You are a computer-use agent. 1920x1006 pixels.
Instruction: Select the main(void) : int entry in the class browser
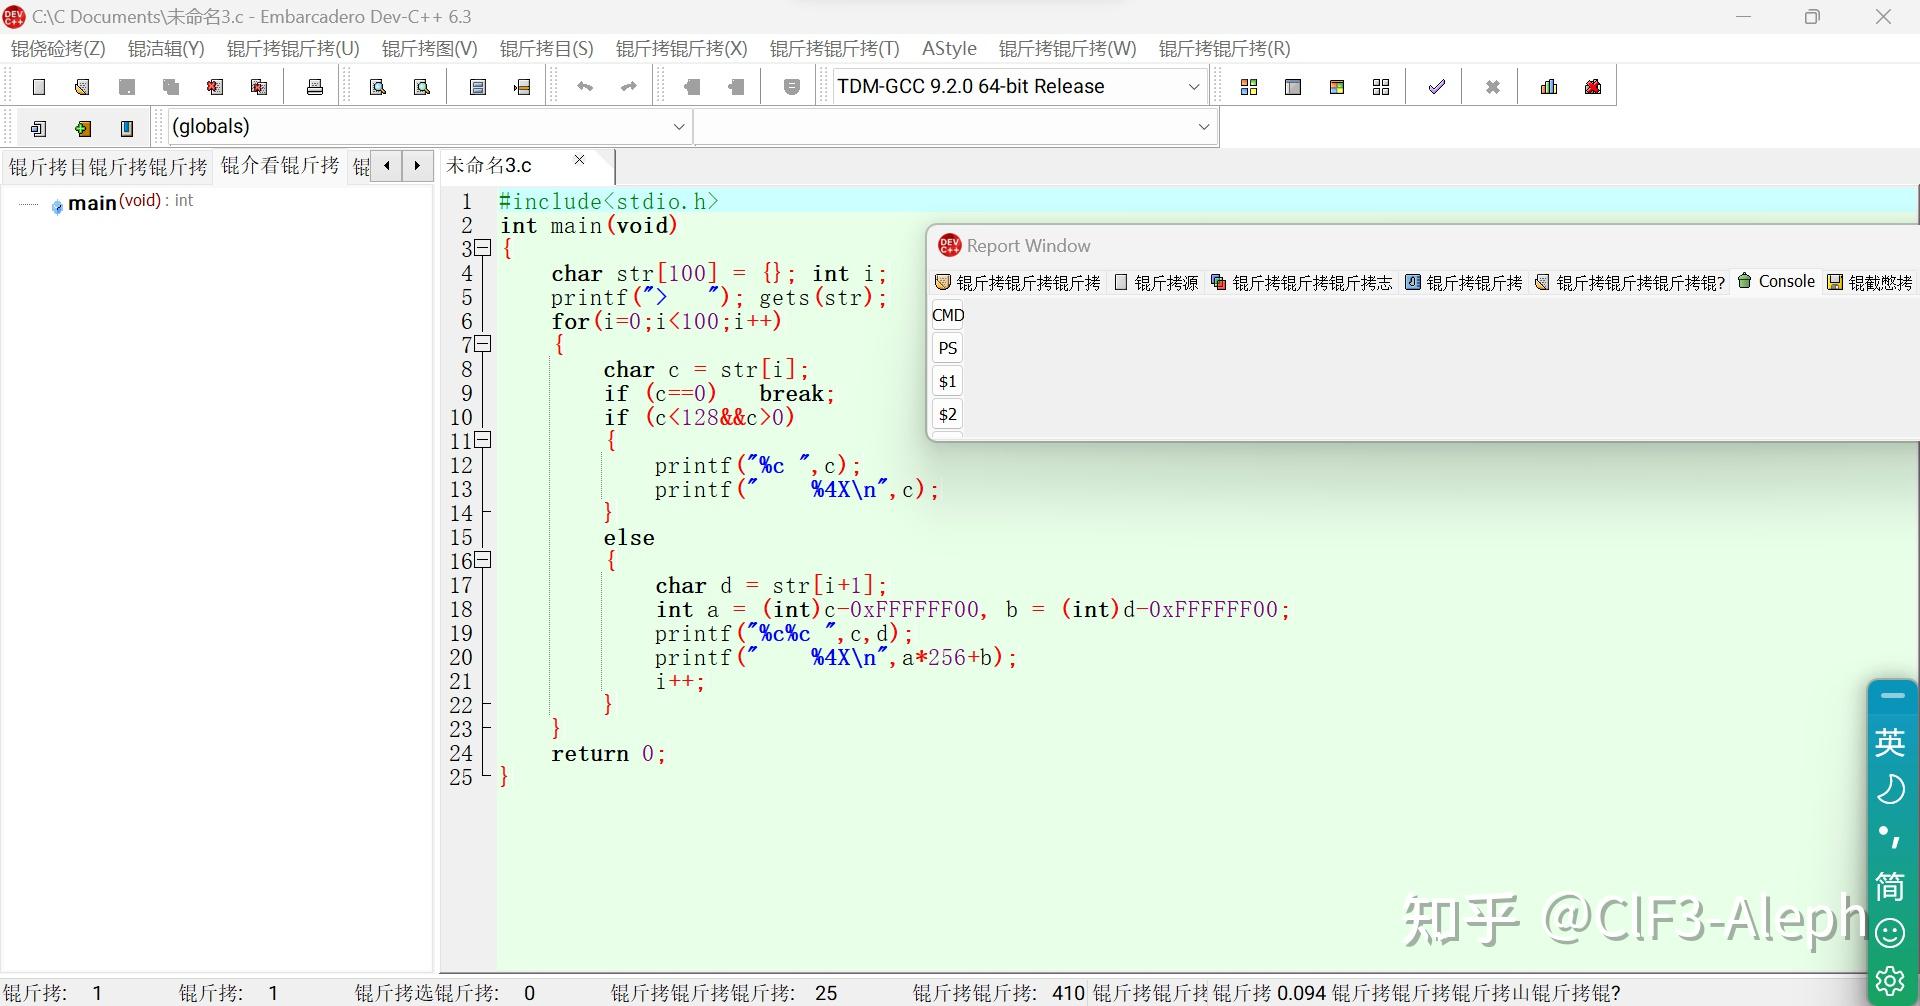[122, 202]
